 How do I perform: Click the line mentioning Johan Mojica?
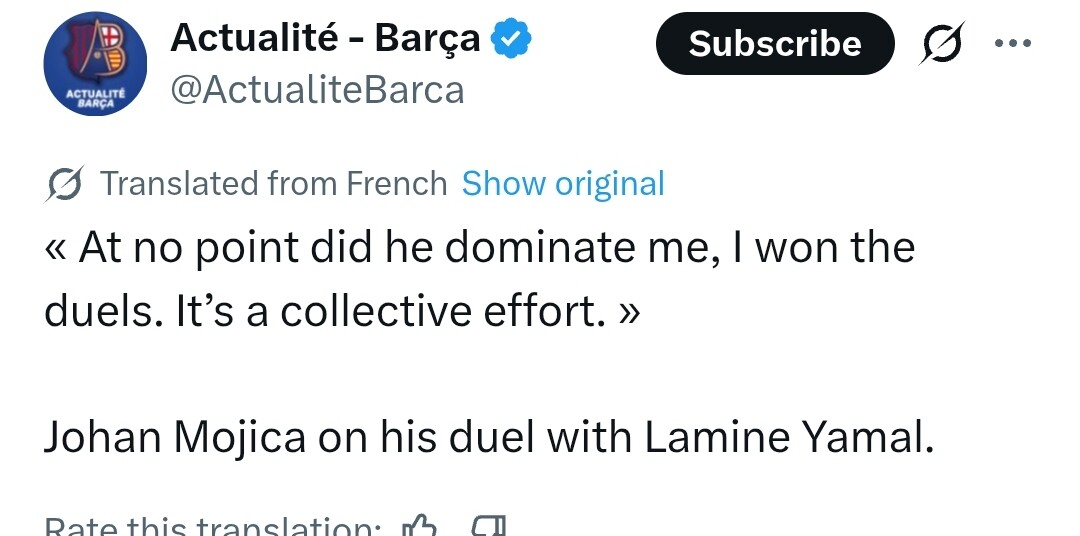pyautogui.click(x=488, y=439)
